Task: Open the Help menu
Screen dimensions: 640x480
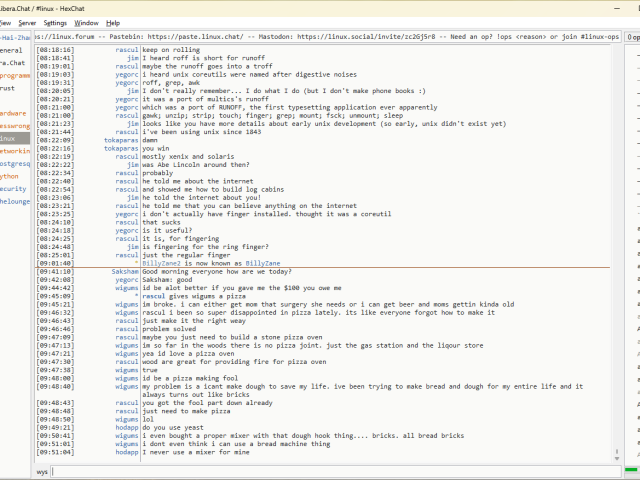Action: pyautogui.click(x=113, y=22)
